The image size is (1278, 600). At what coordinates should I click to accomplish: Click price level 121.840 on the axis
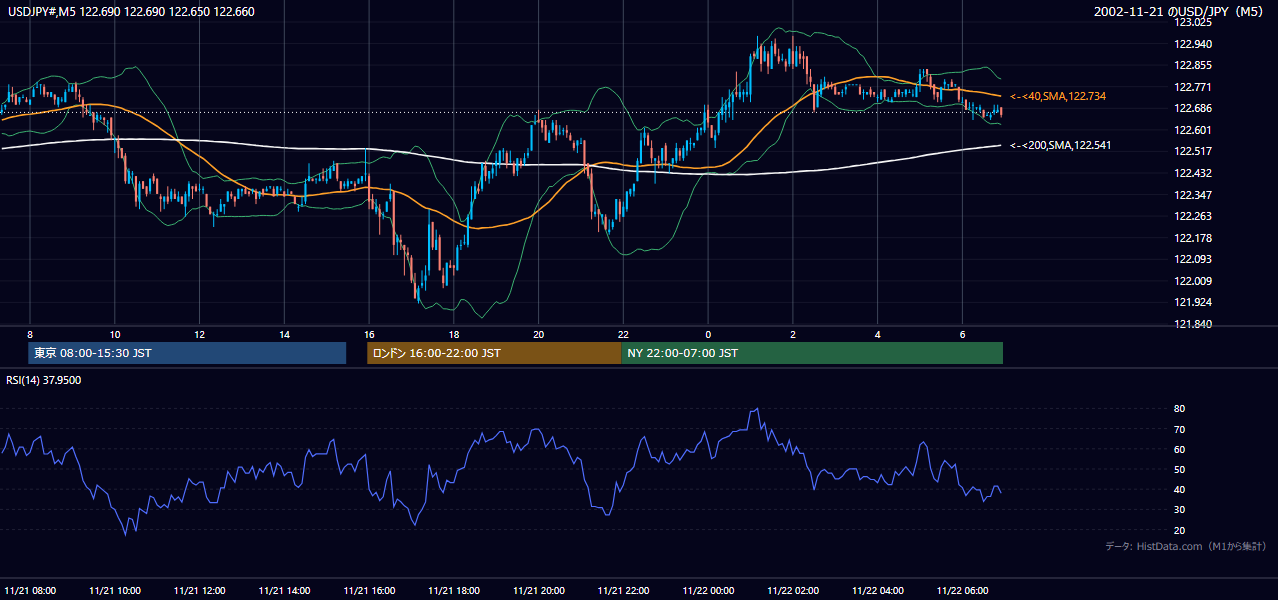click(1193, 324)
